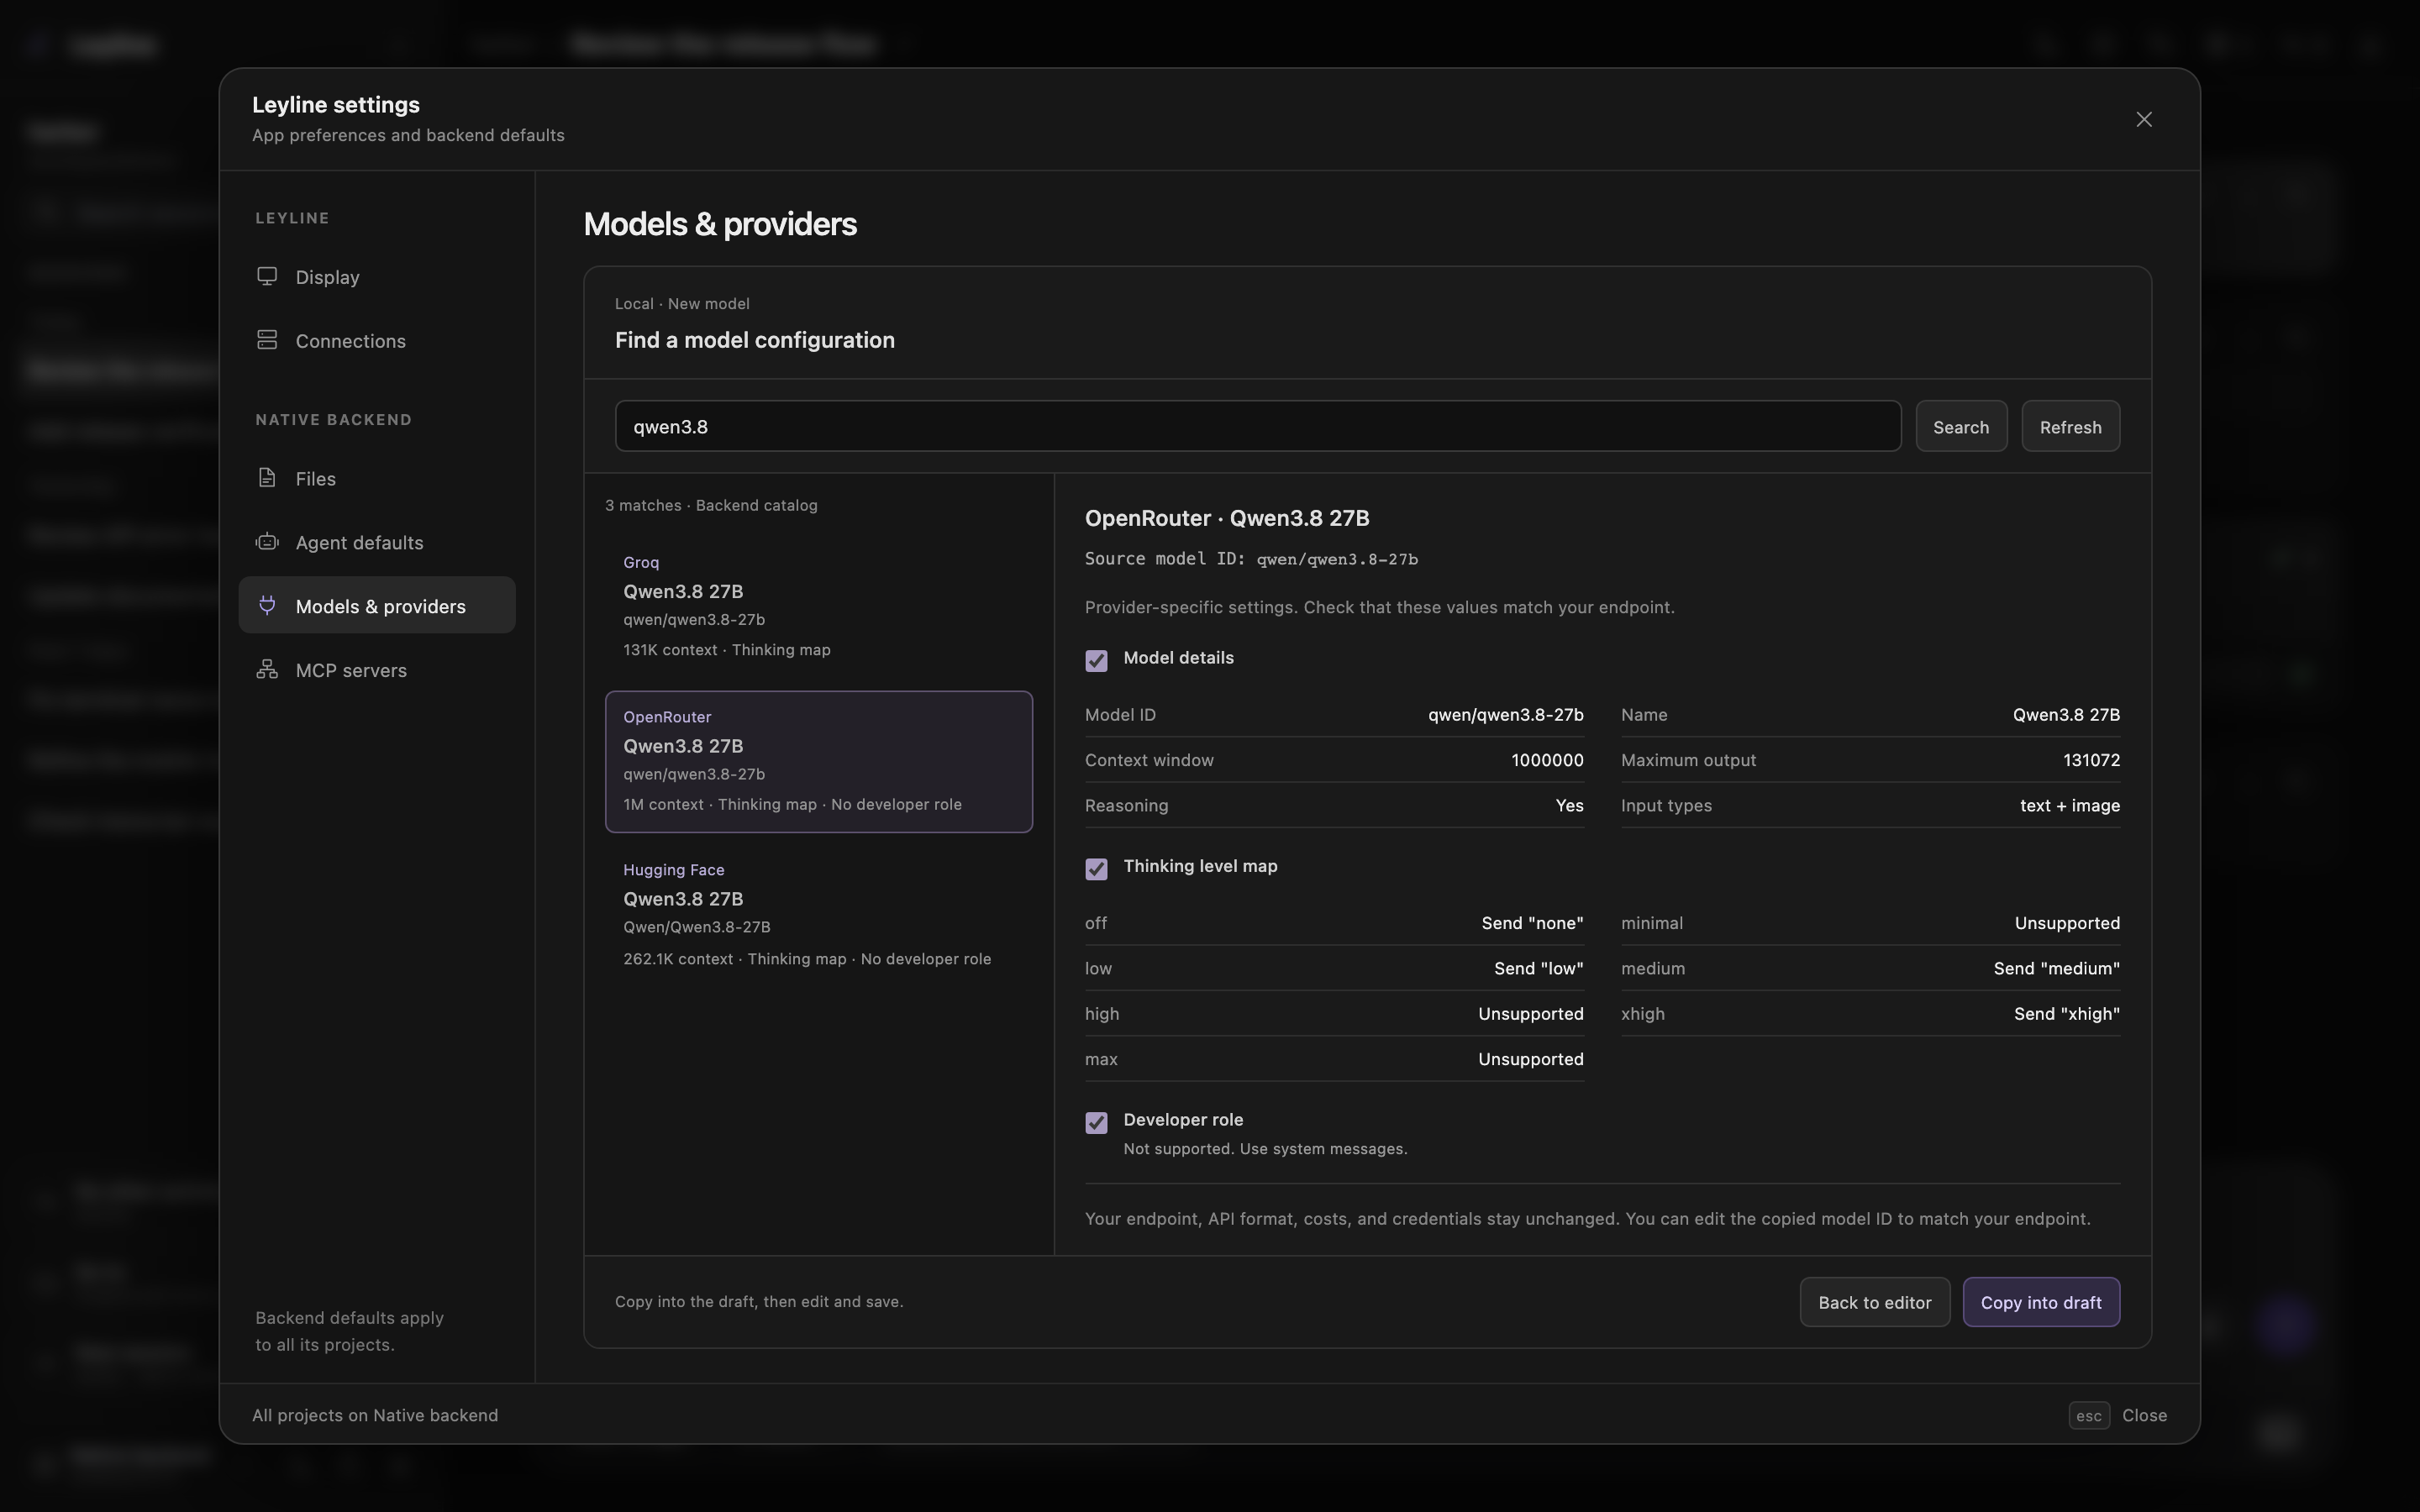Close the Leyline settings dialog with X
2420x1512 pixels.
(x=2144, y=119)
